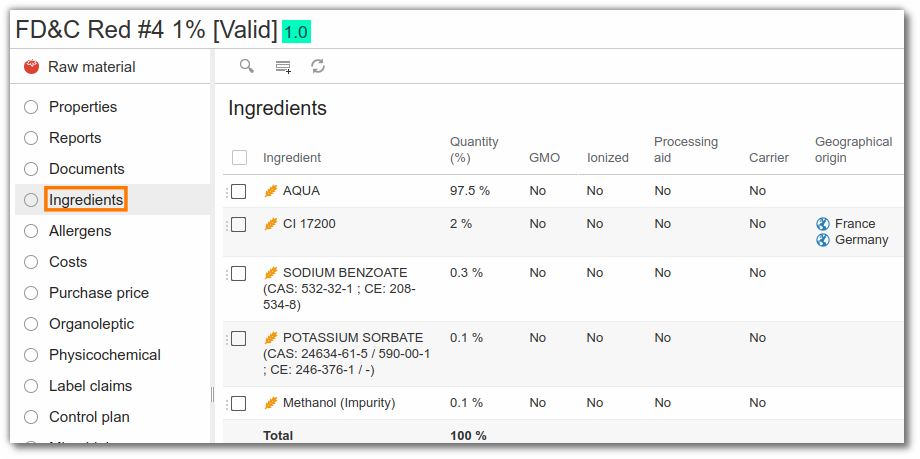The width and height of the screenshot is (920, 459).
Task: Click the wheat icon beside CI 17200
Action: [x=270, y=224]
